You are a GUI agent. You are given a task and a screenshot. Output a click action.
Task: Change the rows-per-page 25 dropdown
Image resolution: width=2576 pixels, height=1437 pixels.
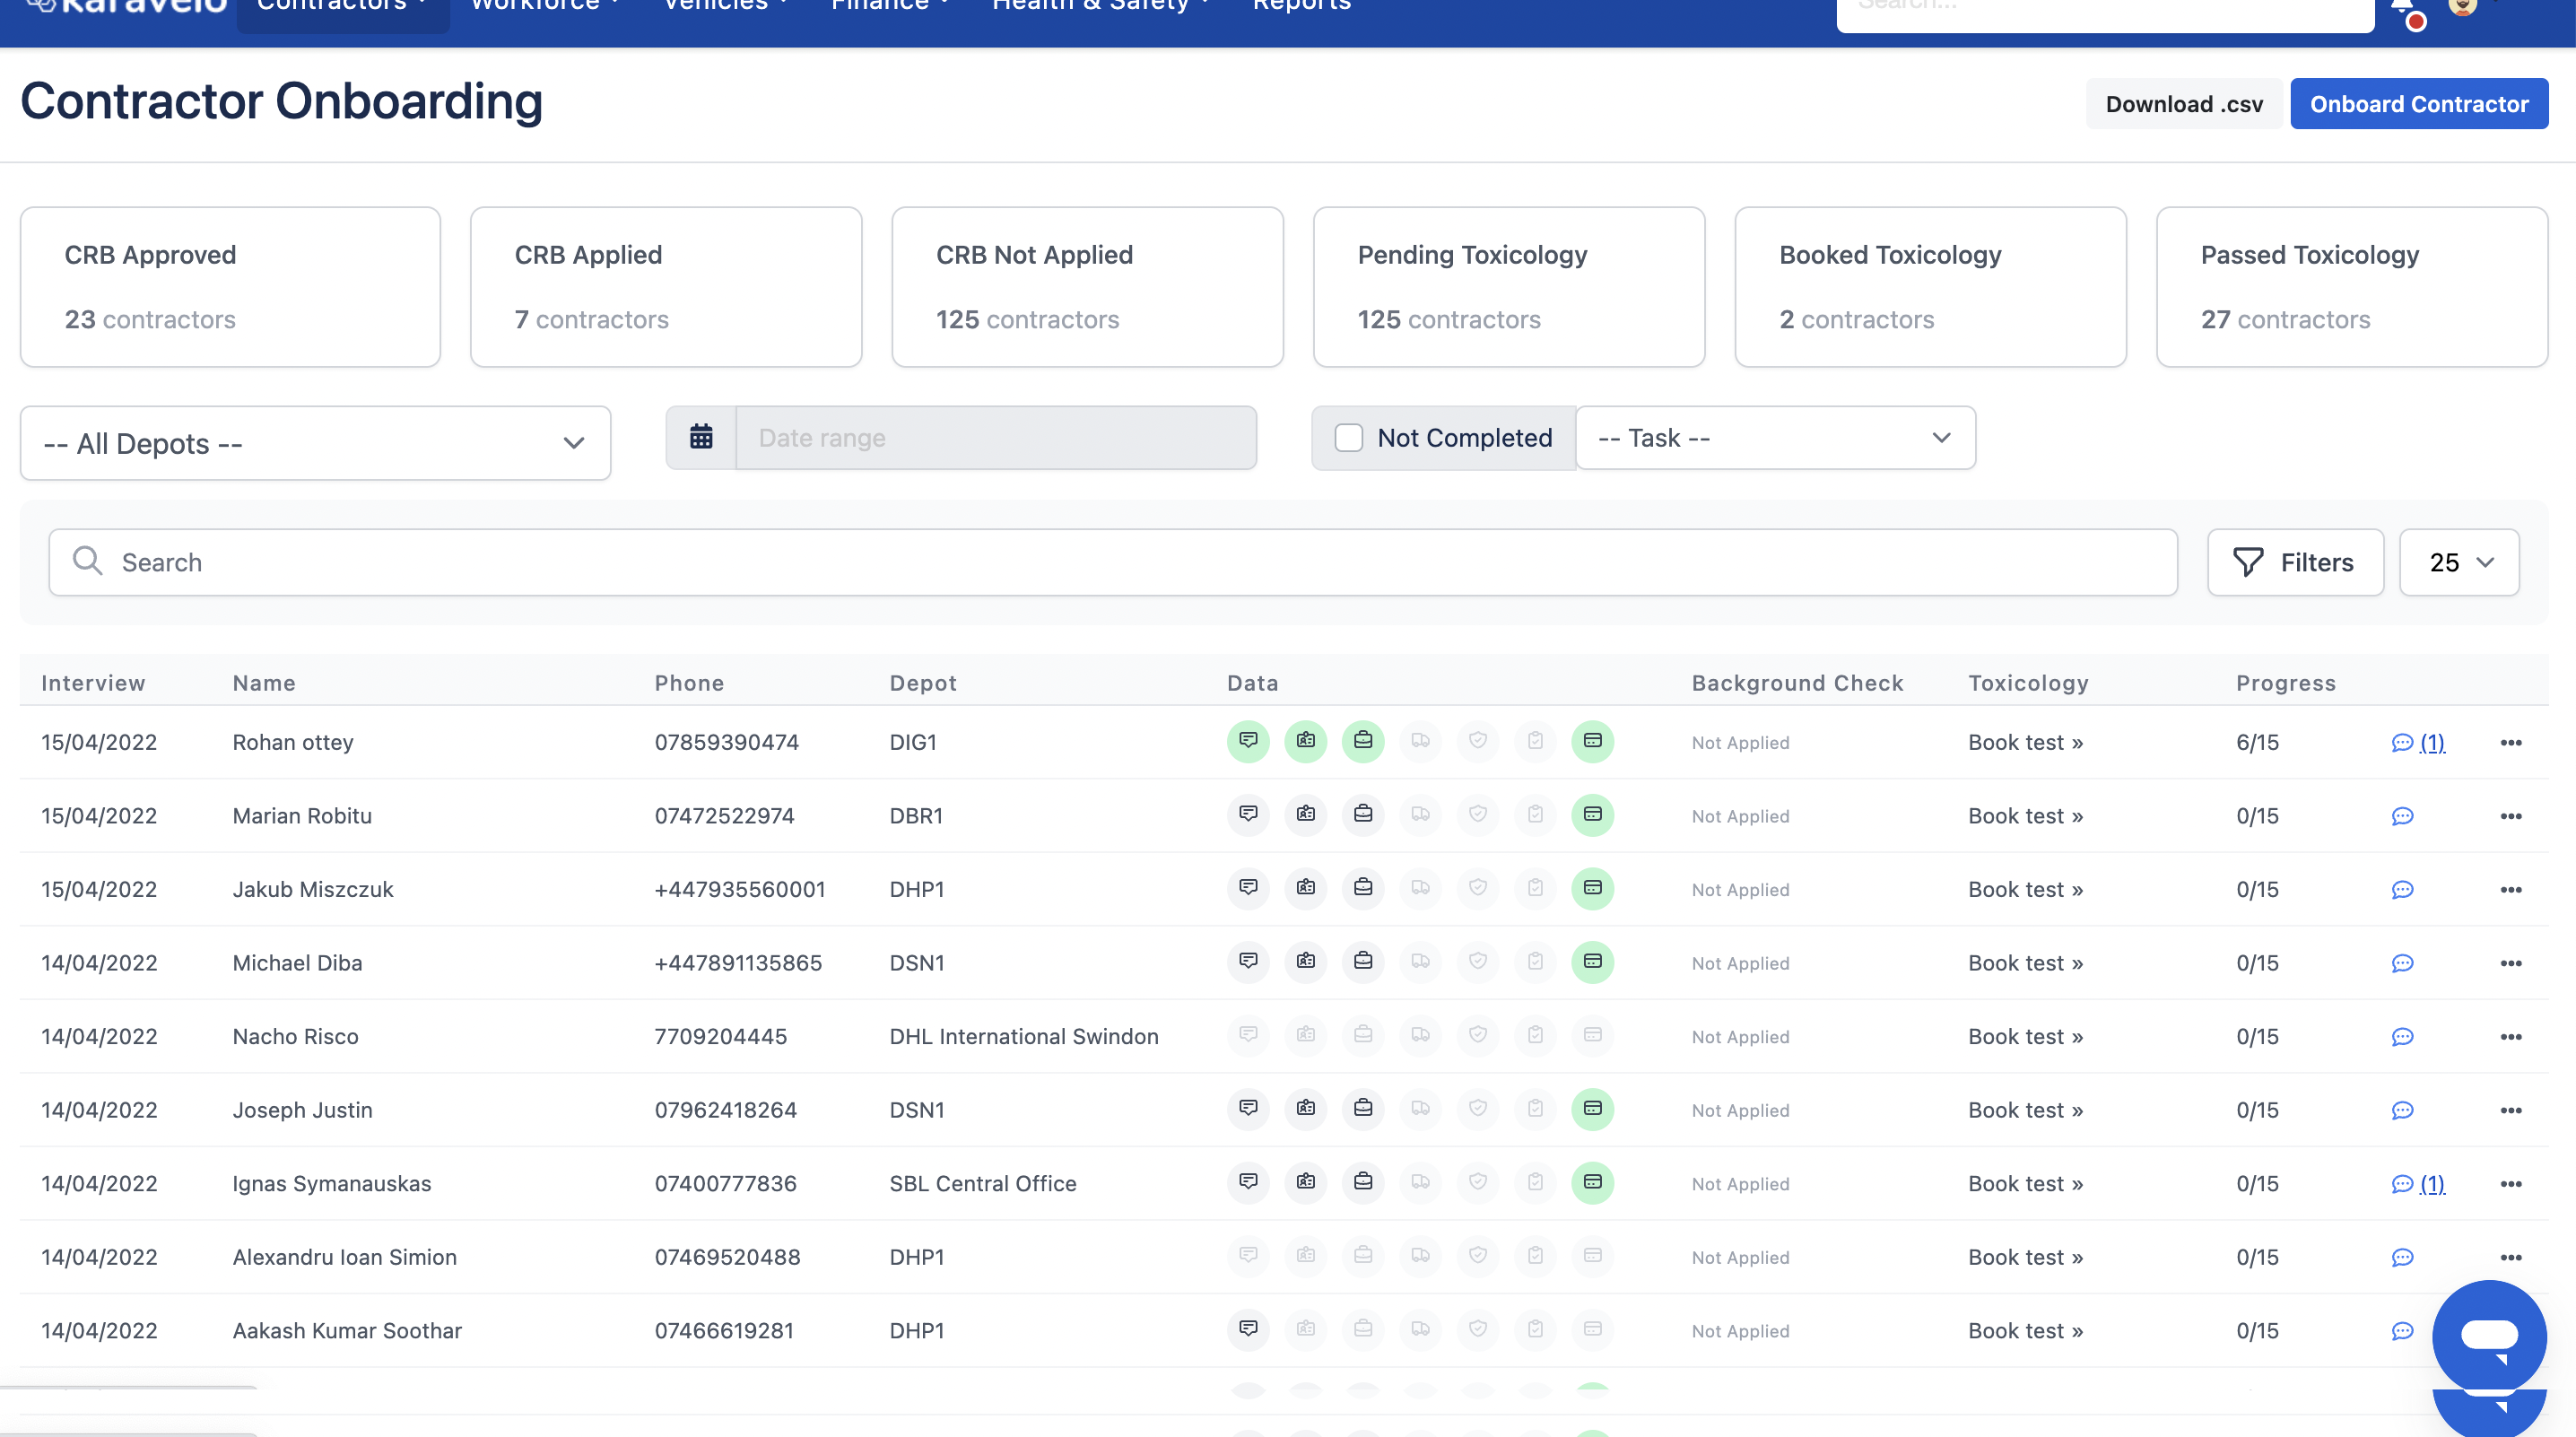click(x=2458, y=562)
